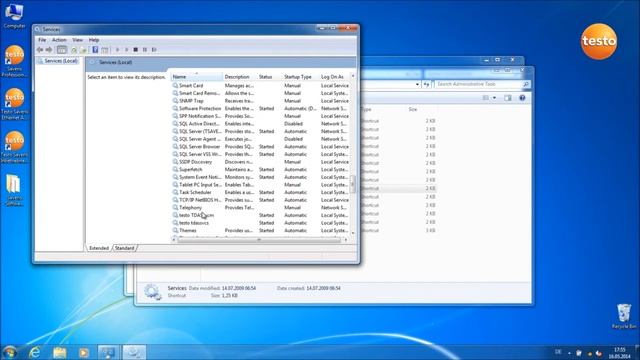Select the Smart Card service
This screenshot has height=360, width=640.
[x=260, y=86]
